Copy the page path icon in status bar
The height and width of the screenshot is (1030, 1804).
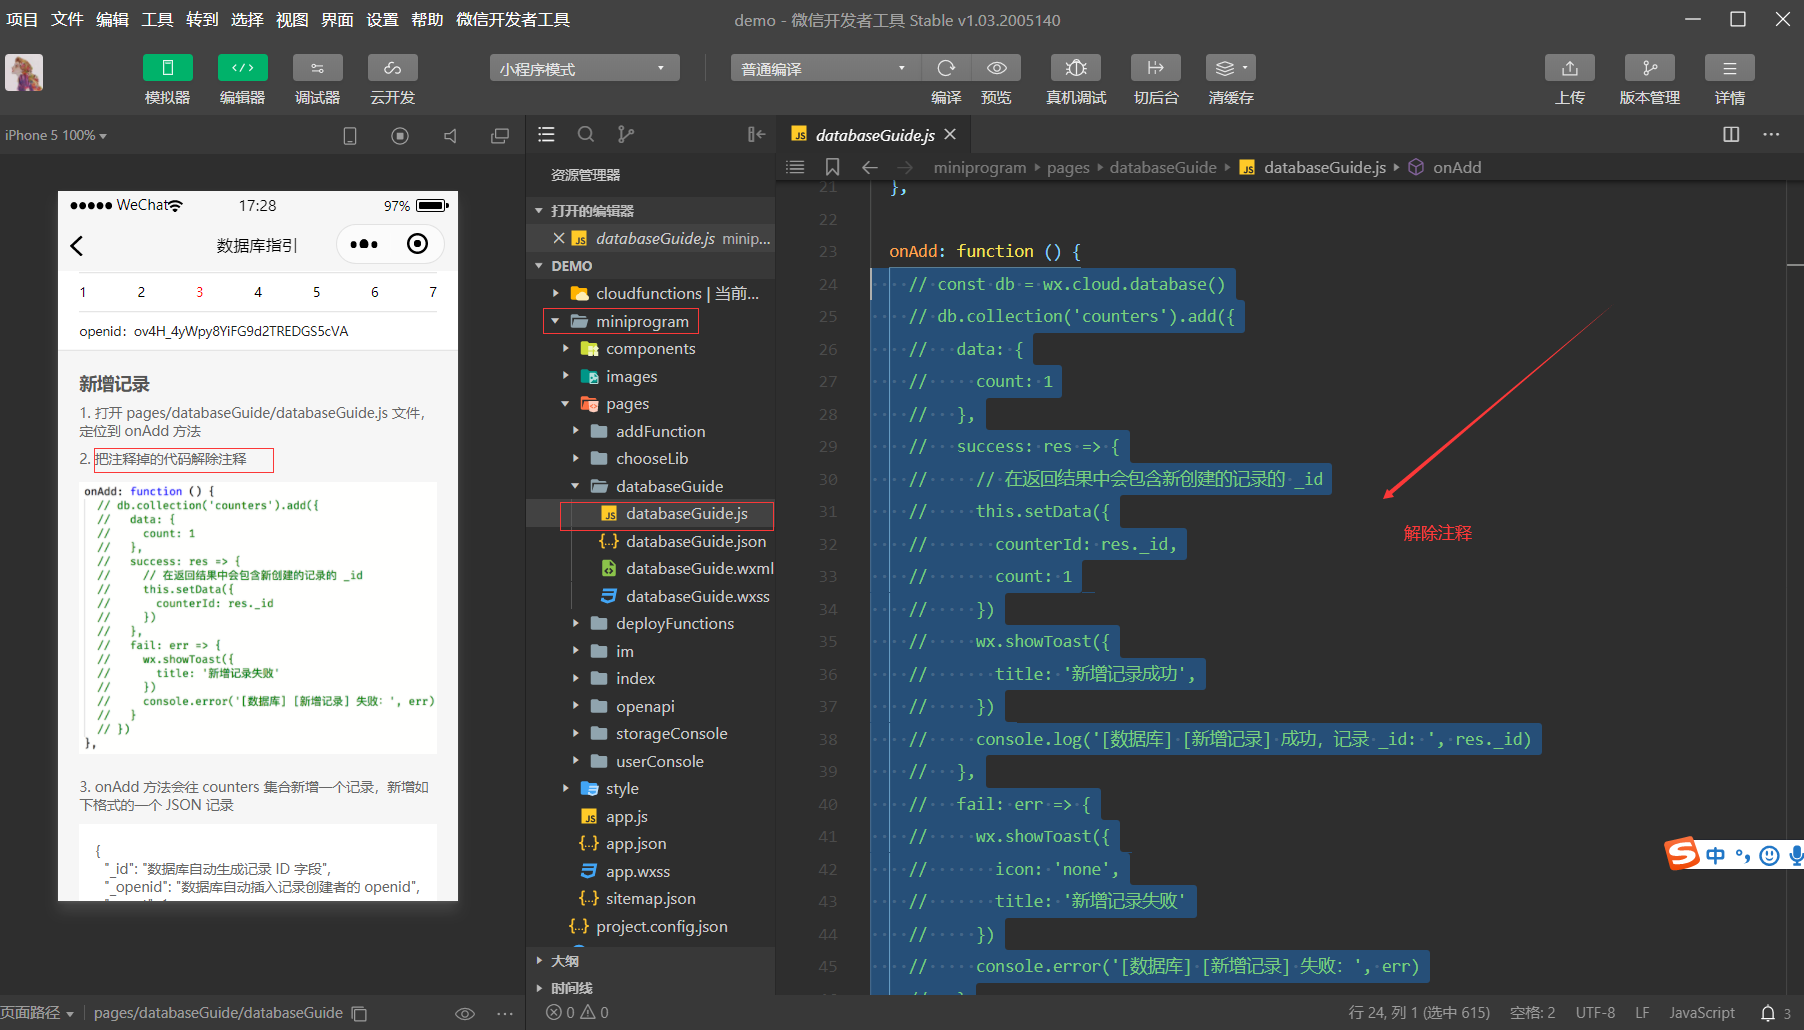coord(359,1014)
